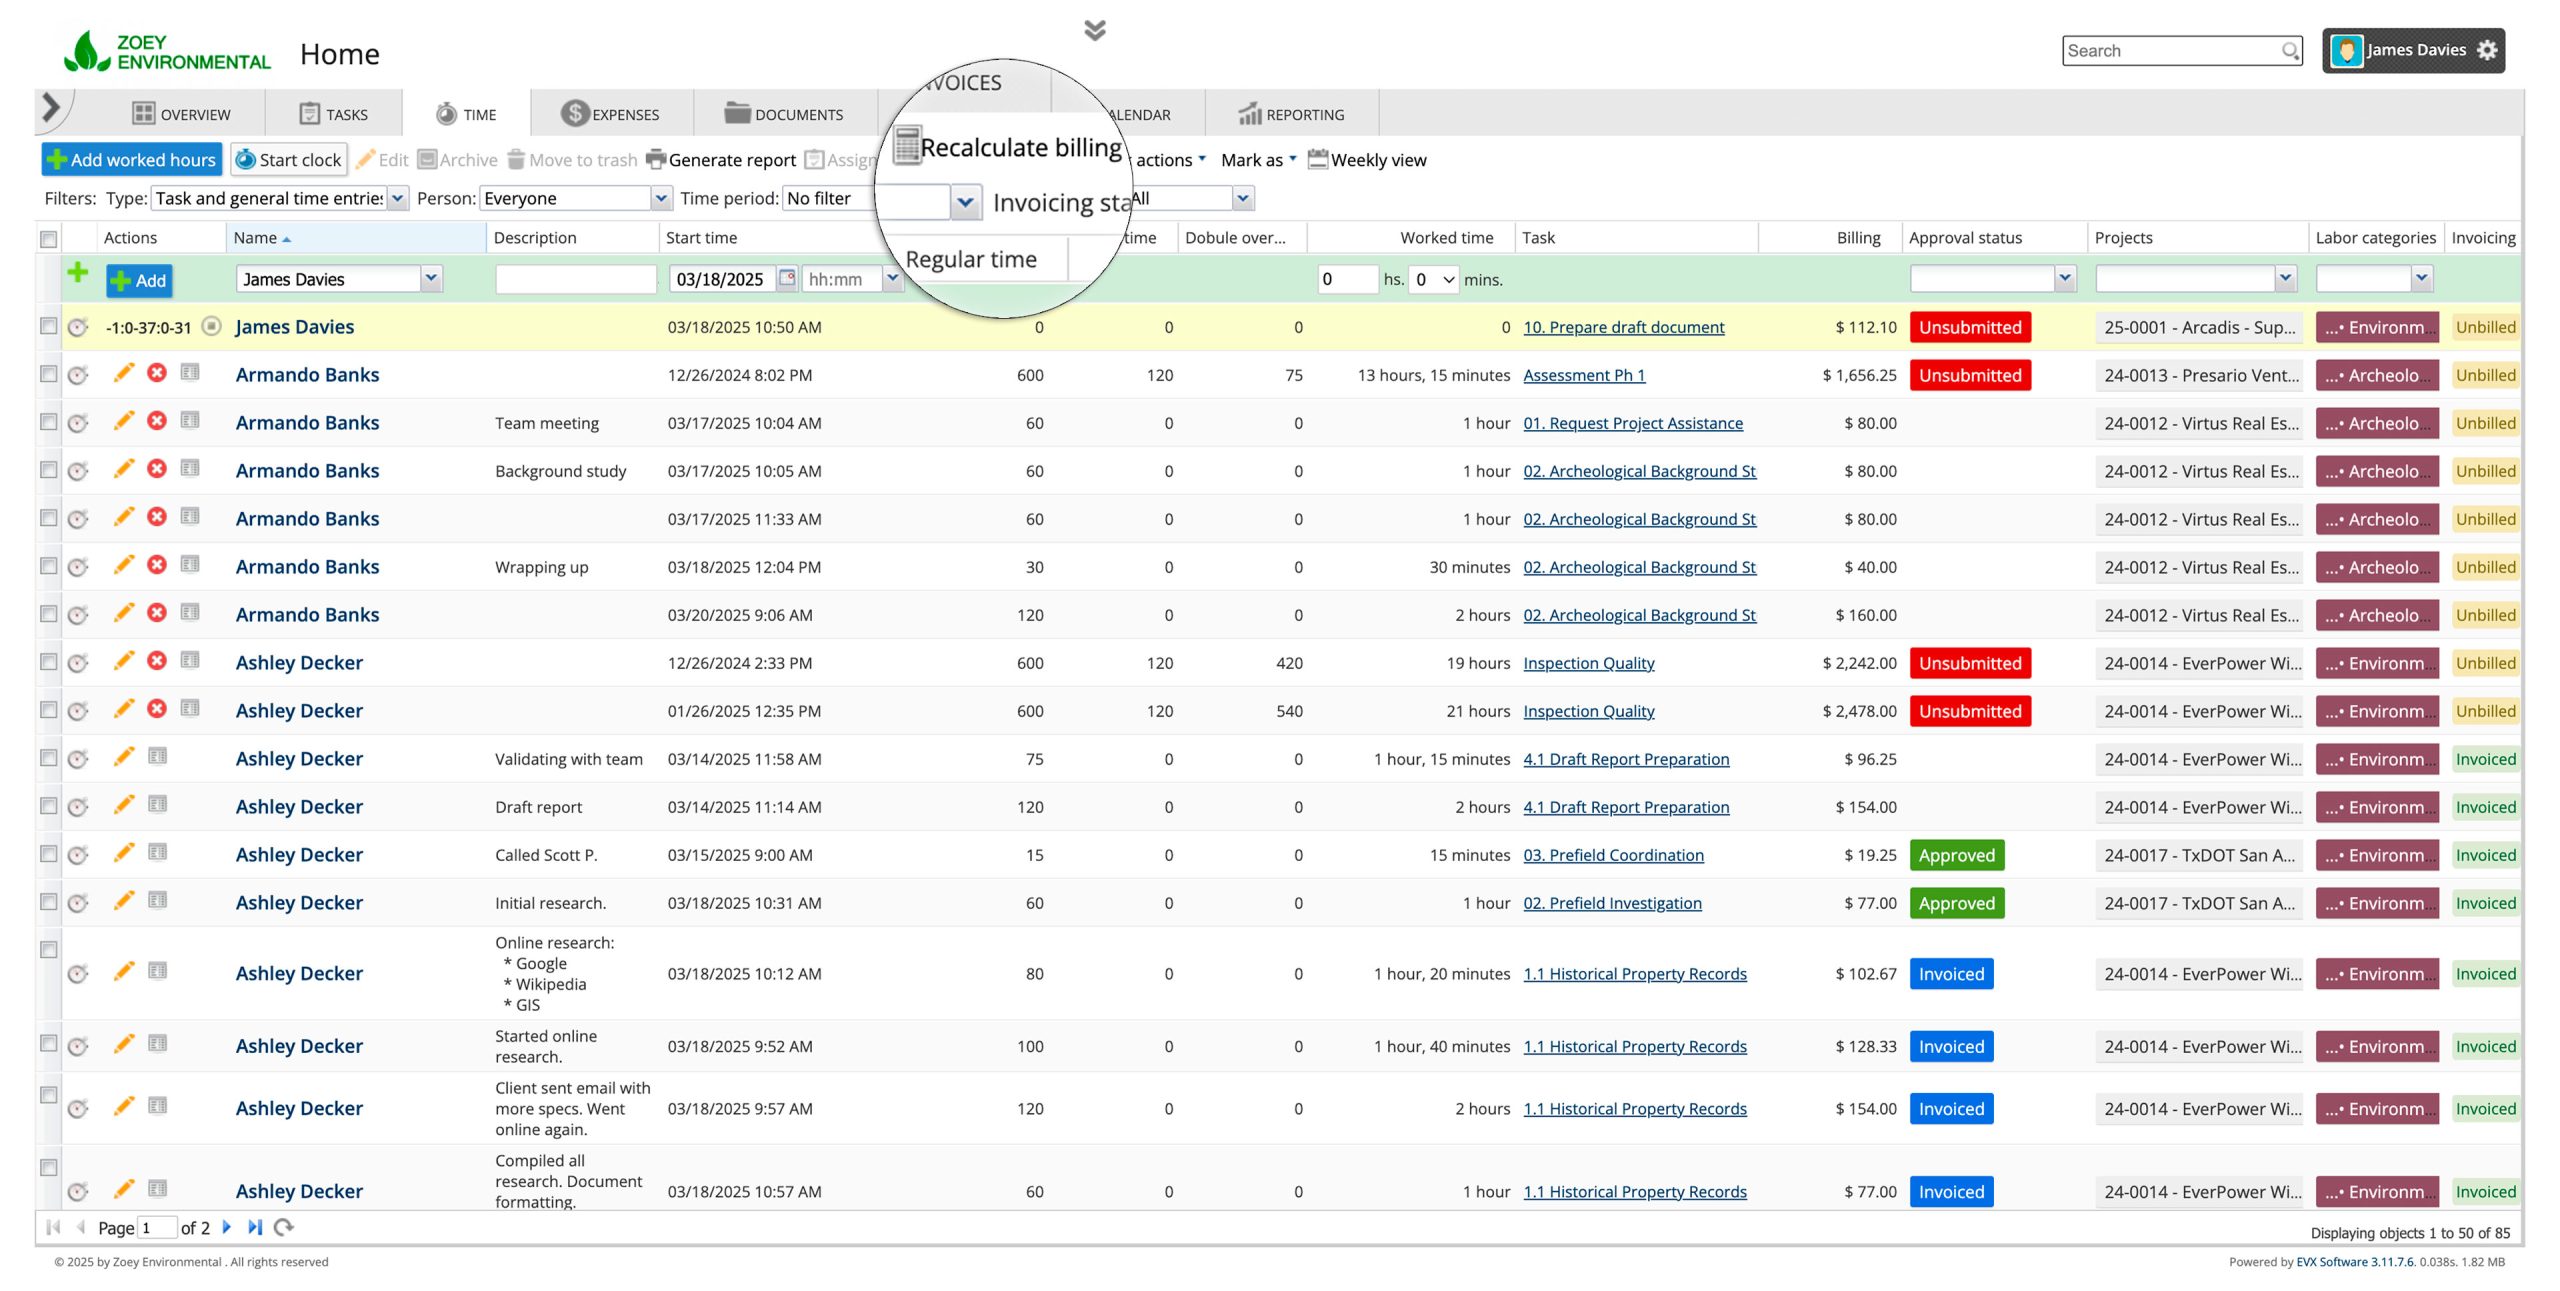Click the green plus Add worked hours button
Image resolution: width=2560 pixels, height=1291 pixels.
[x=132, y=160]
